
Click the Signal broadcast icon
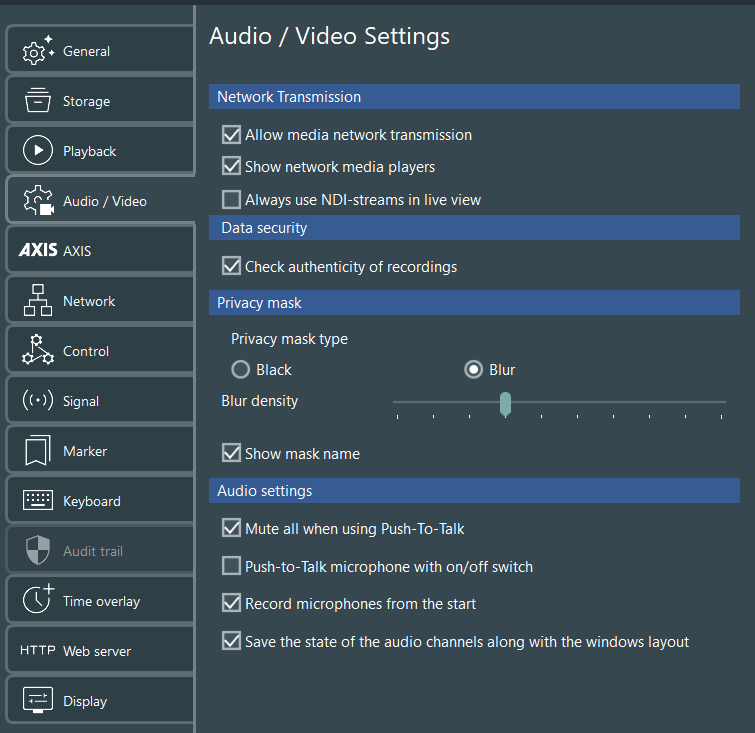pos(38,401)
